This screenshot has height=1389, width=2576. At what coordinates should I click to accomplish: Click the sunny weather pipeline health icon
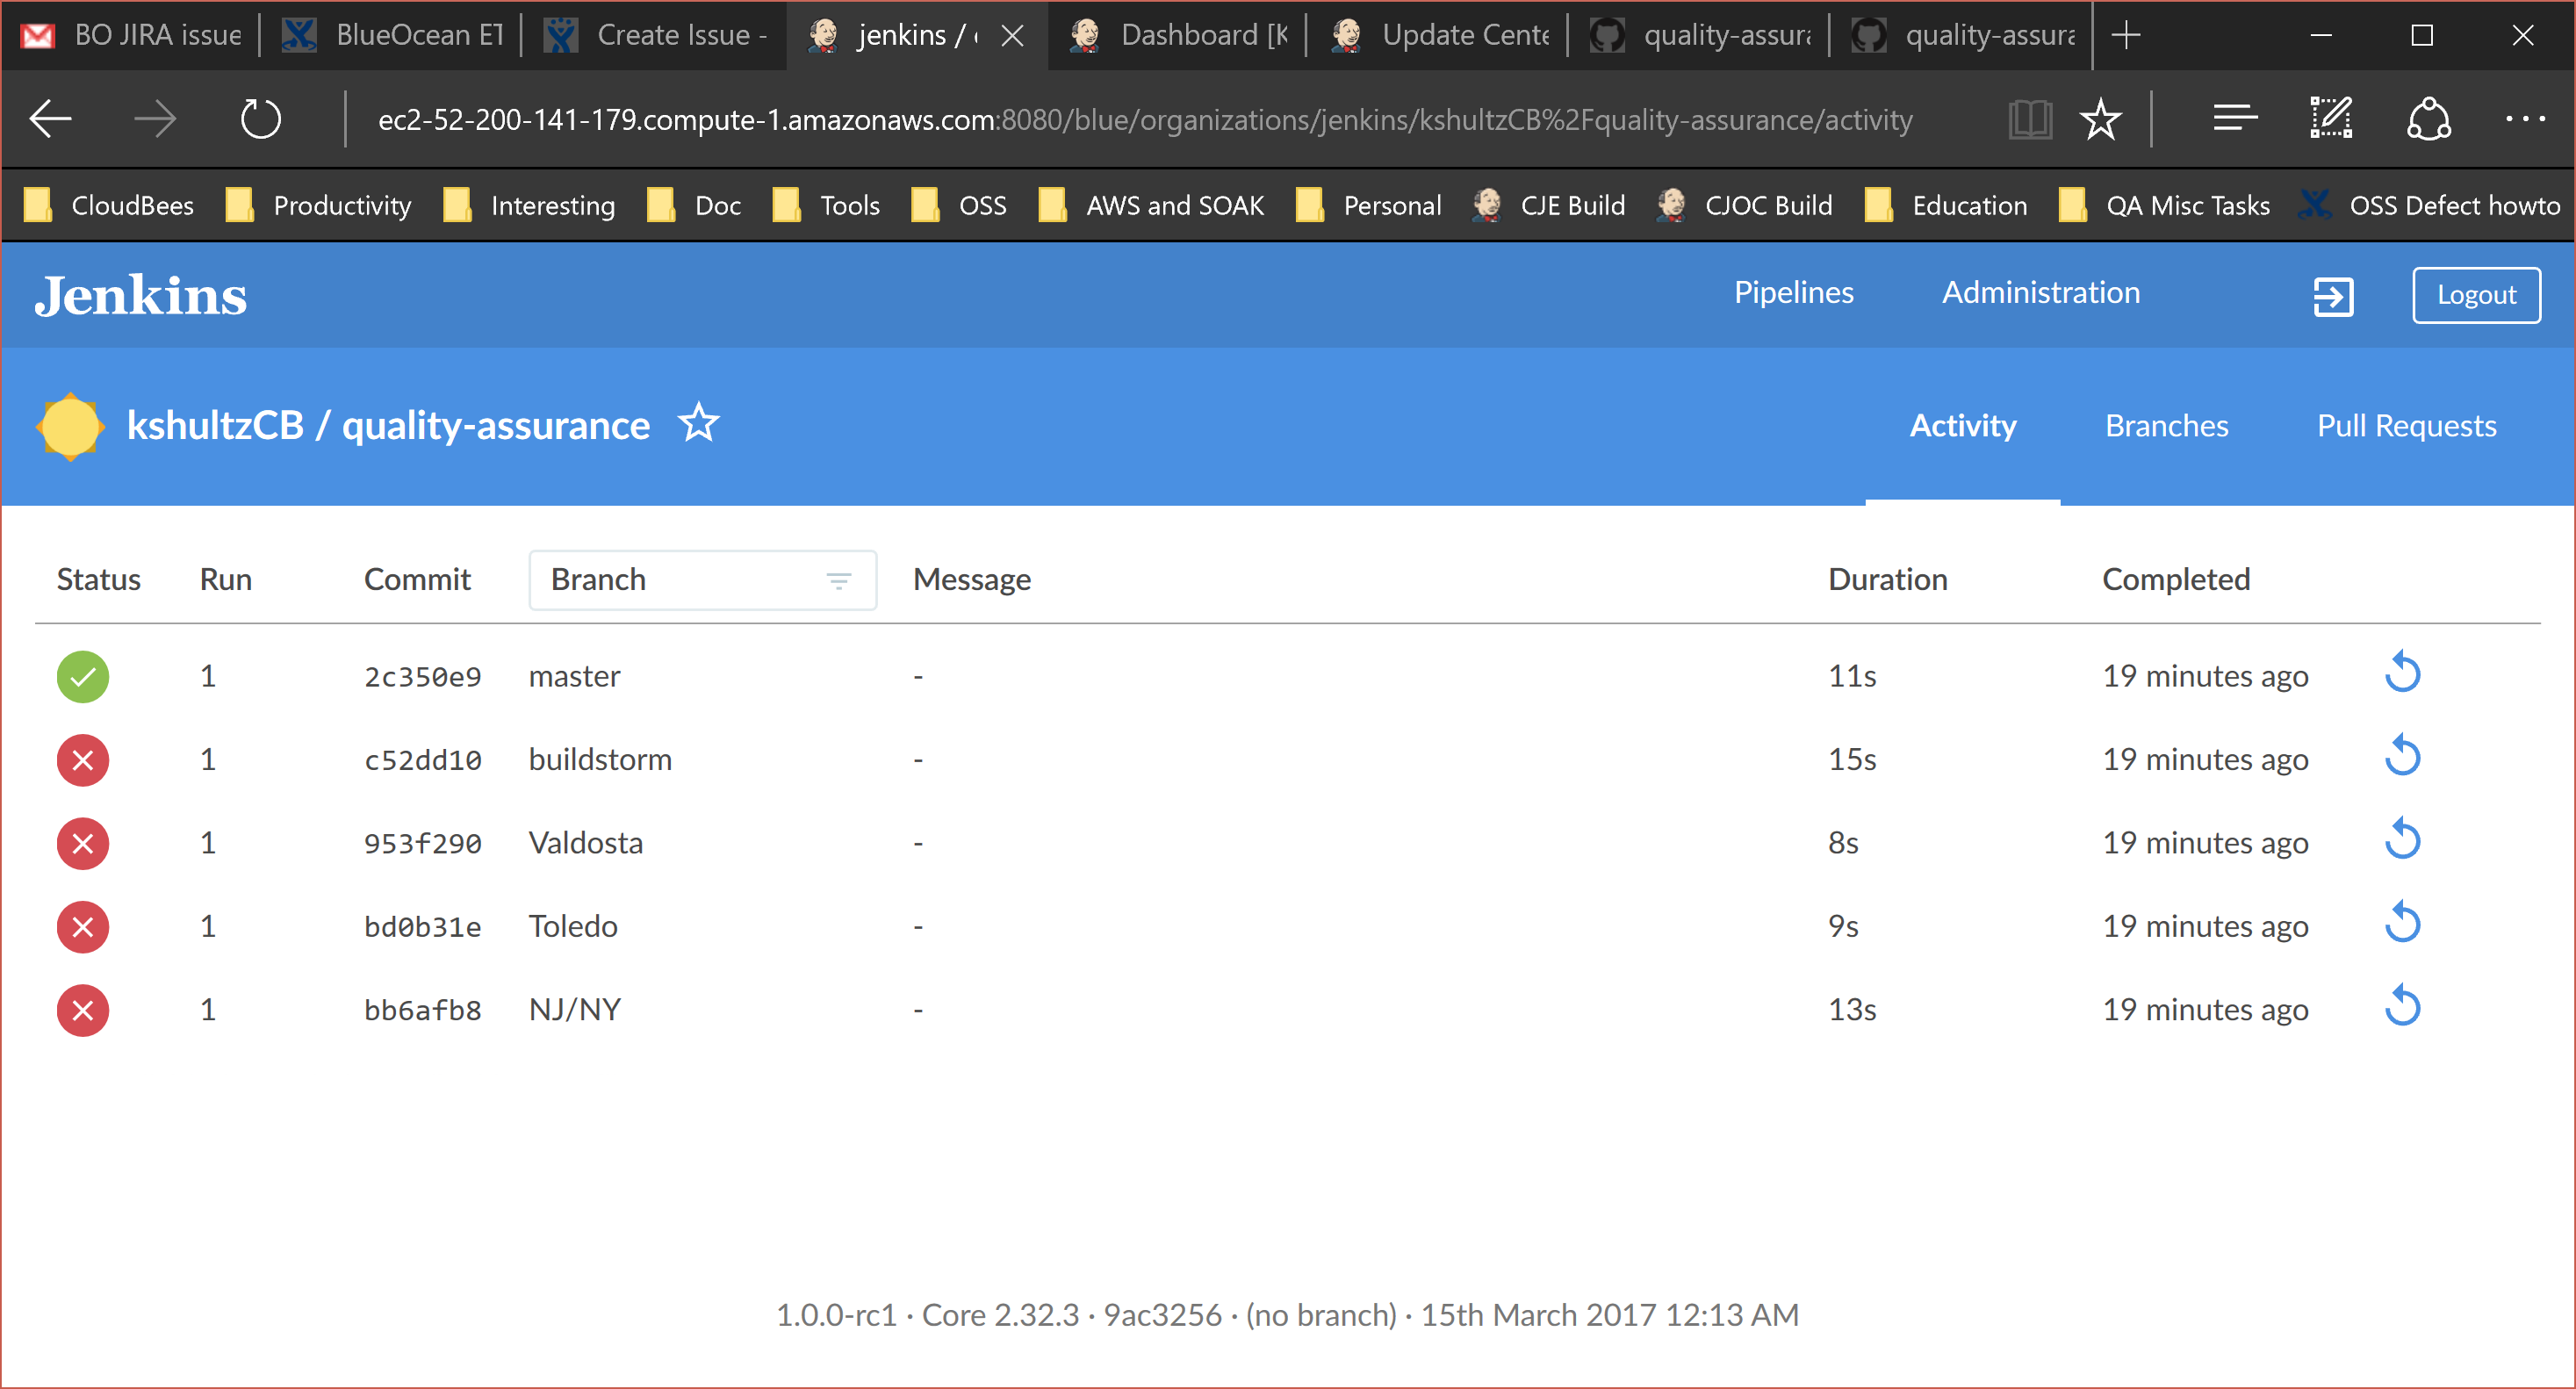[x=70, y=426]
